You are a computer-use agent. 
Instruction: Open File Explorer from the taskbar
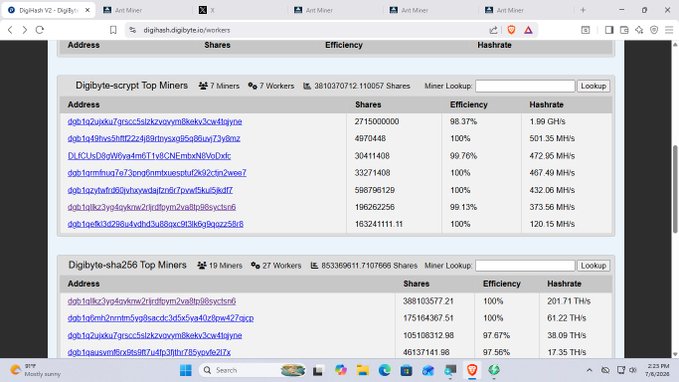coord(363,370)
